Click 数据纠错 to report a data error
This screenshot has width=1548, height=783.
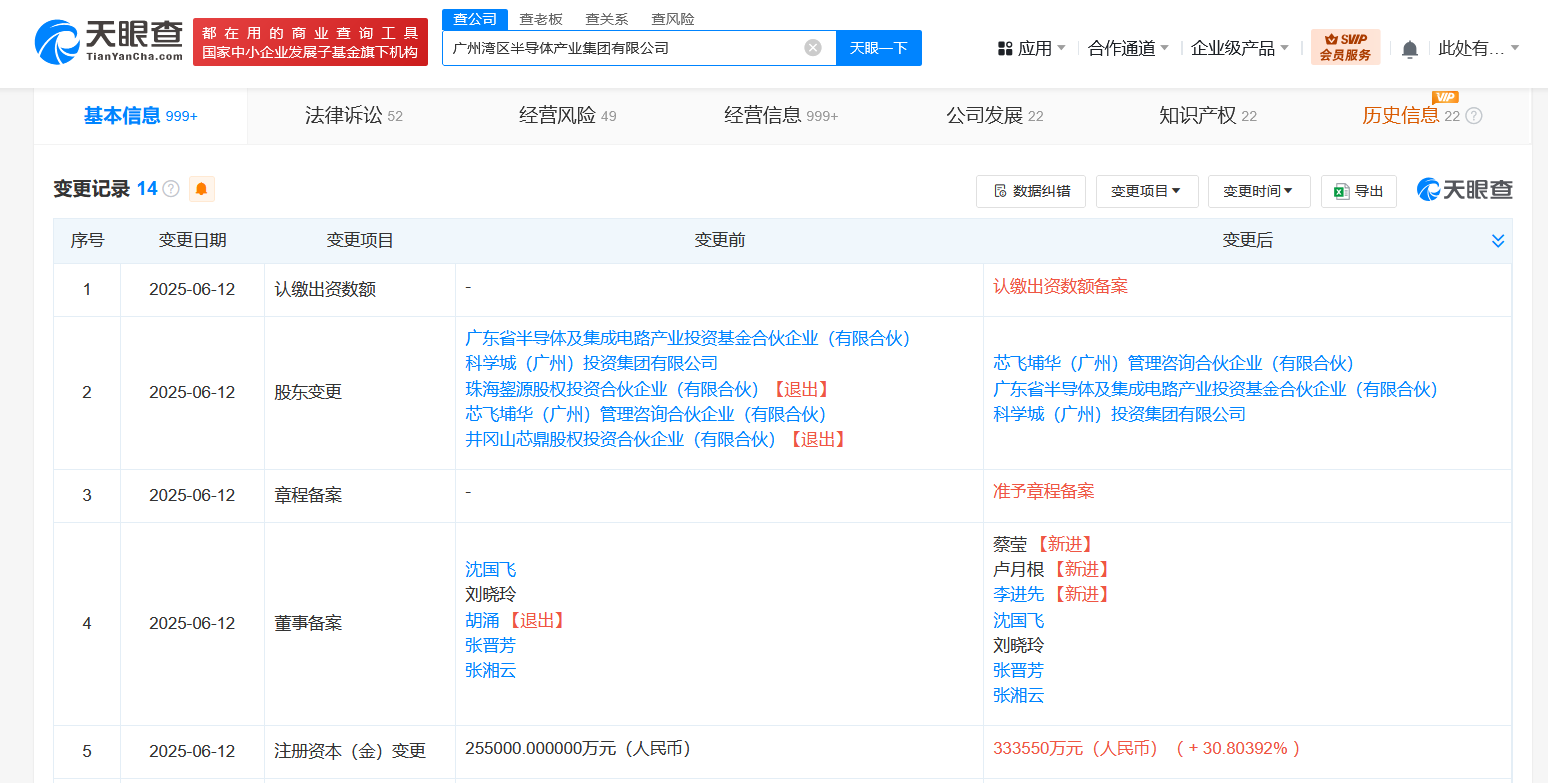tap(1030, 191)
